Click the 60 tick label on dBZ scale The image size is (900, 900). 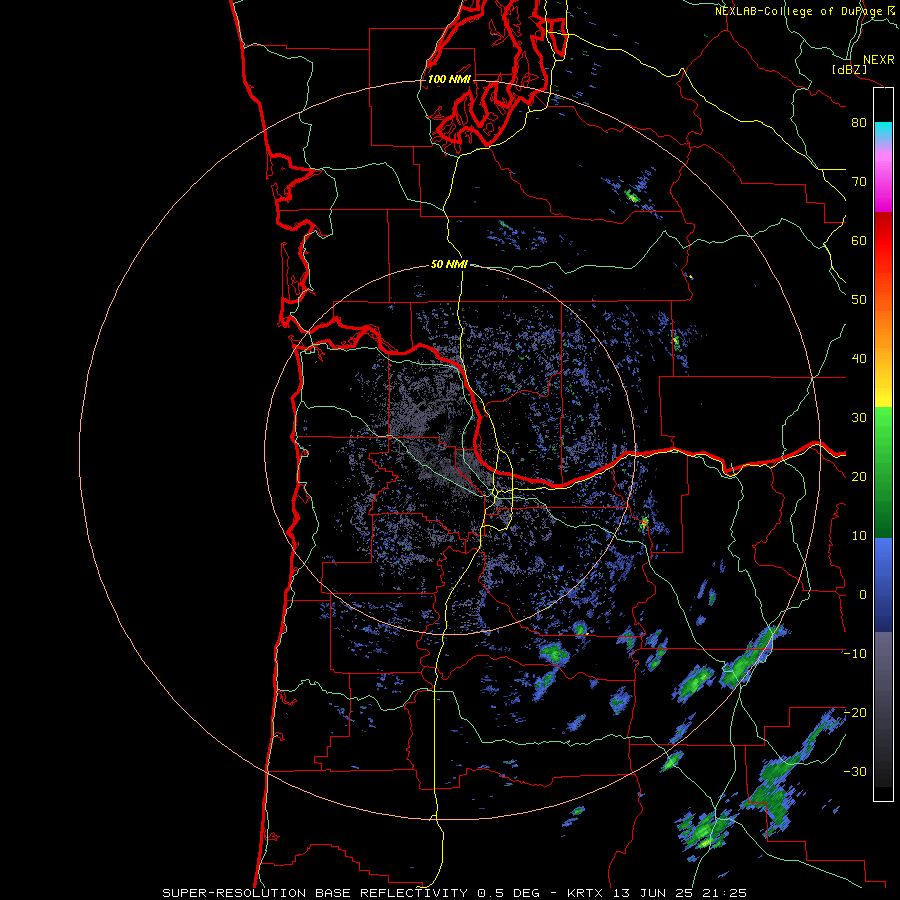tap(859, 241)
